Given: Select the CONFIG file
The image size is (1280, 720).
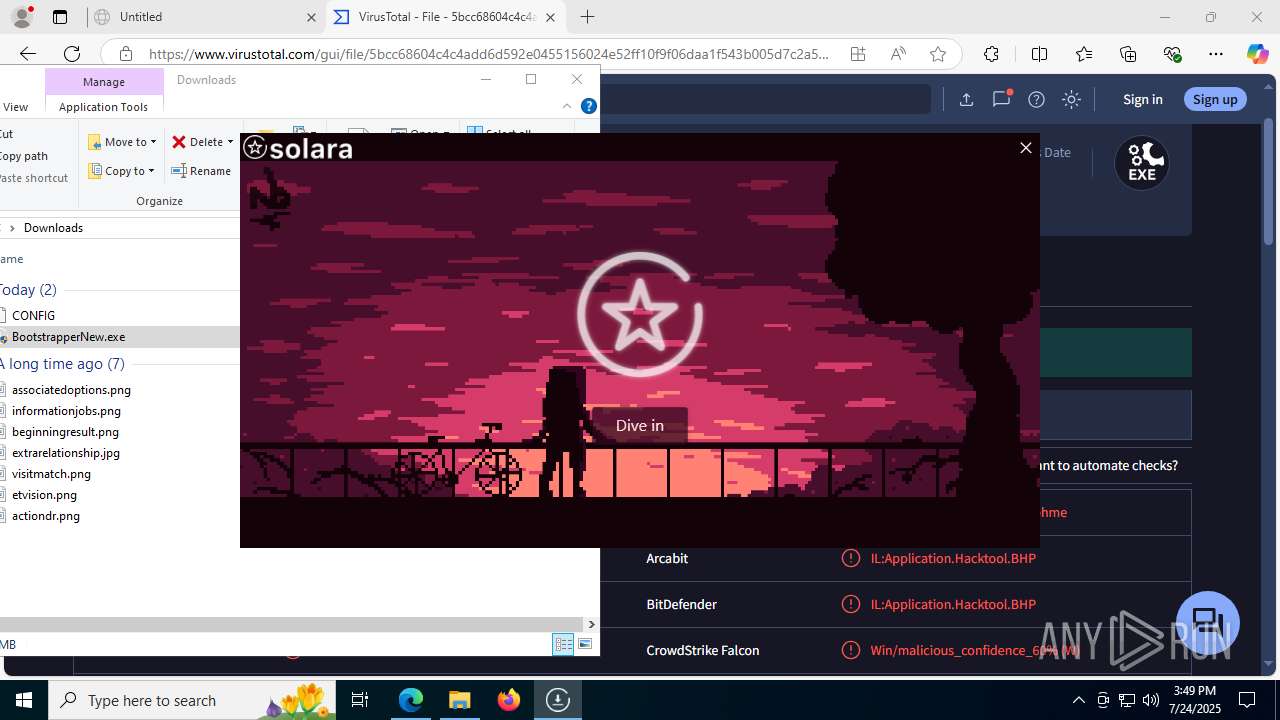Looking at the screenshot, I should 33,316.
